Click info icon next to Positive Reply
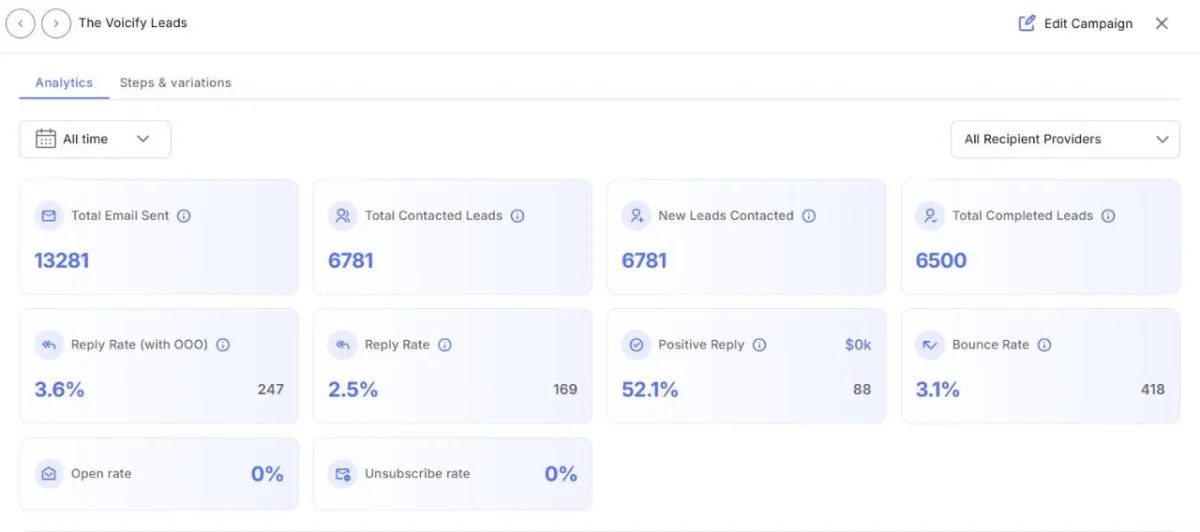1200x532 pixels. [759, 345]
